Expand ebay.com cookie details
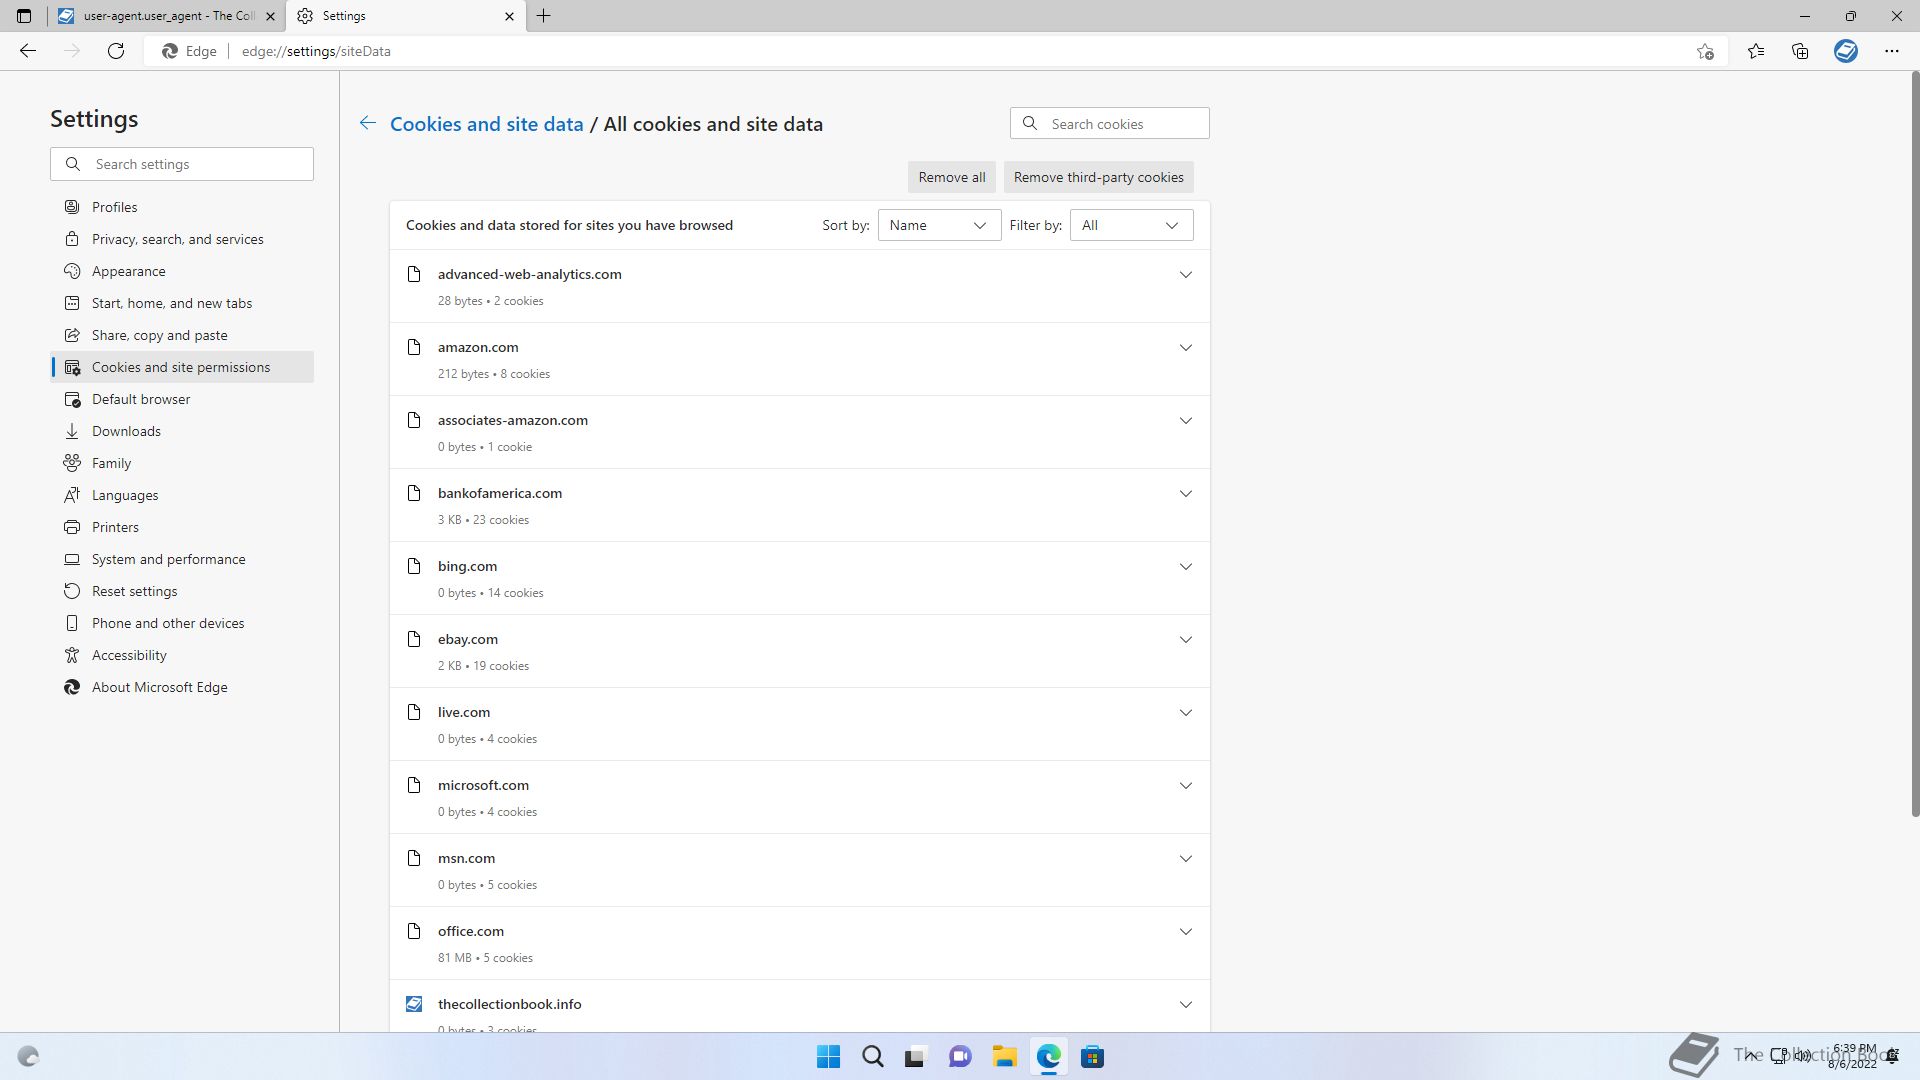 coord(1186,639)
